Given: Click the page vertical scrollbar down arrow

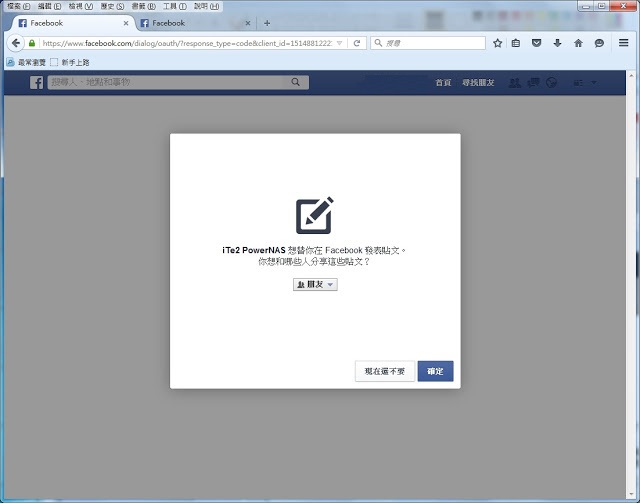Looking at the screenshot, I should point(631,496).
